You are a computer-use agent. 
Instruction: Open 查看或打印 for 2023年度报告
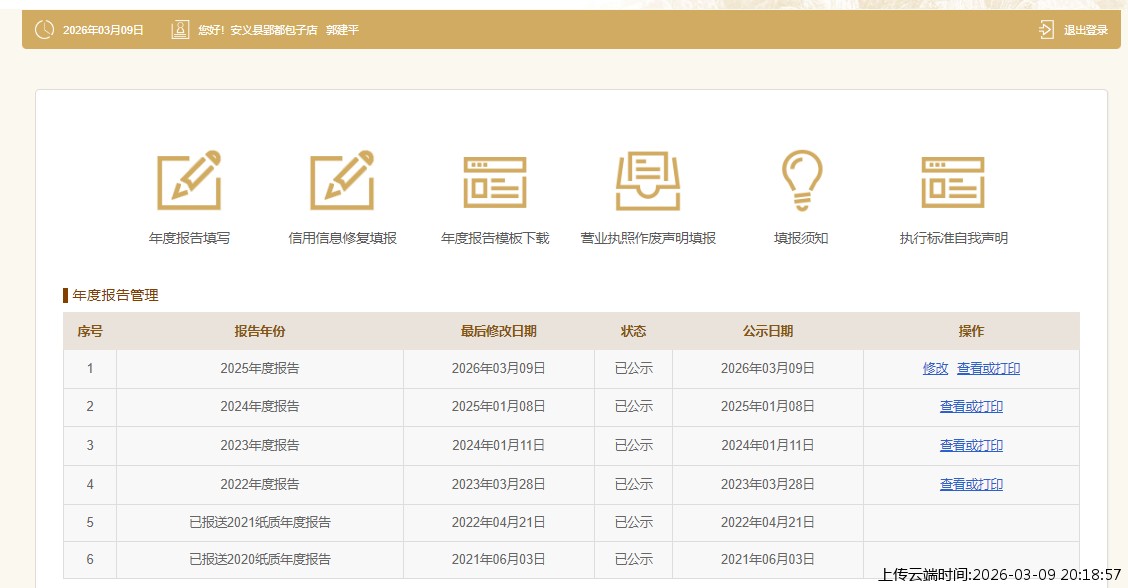pyautogui.click(x=971, y=446)
